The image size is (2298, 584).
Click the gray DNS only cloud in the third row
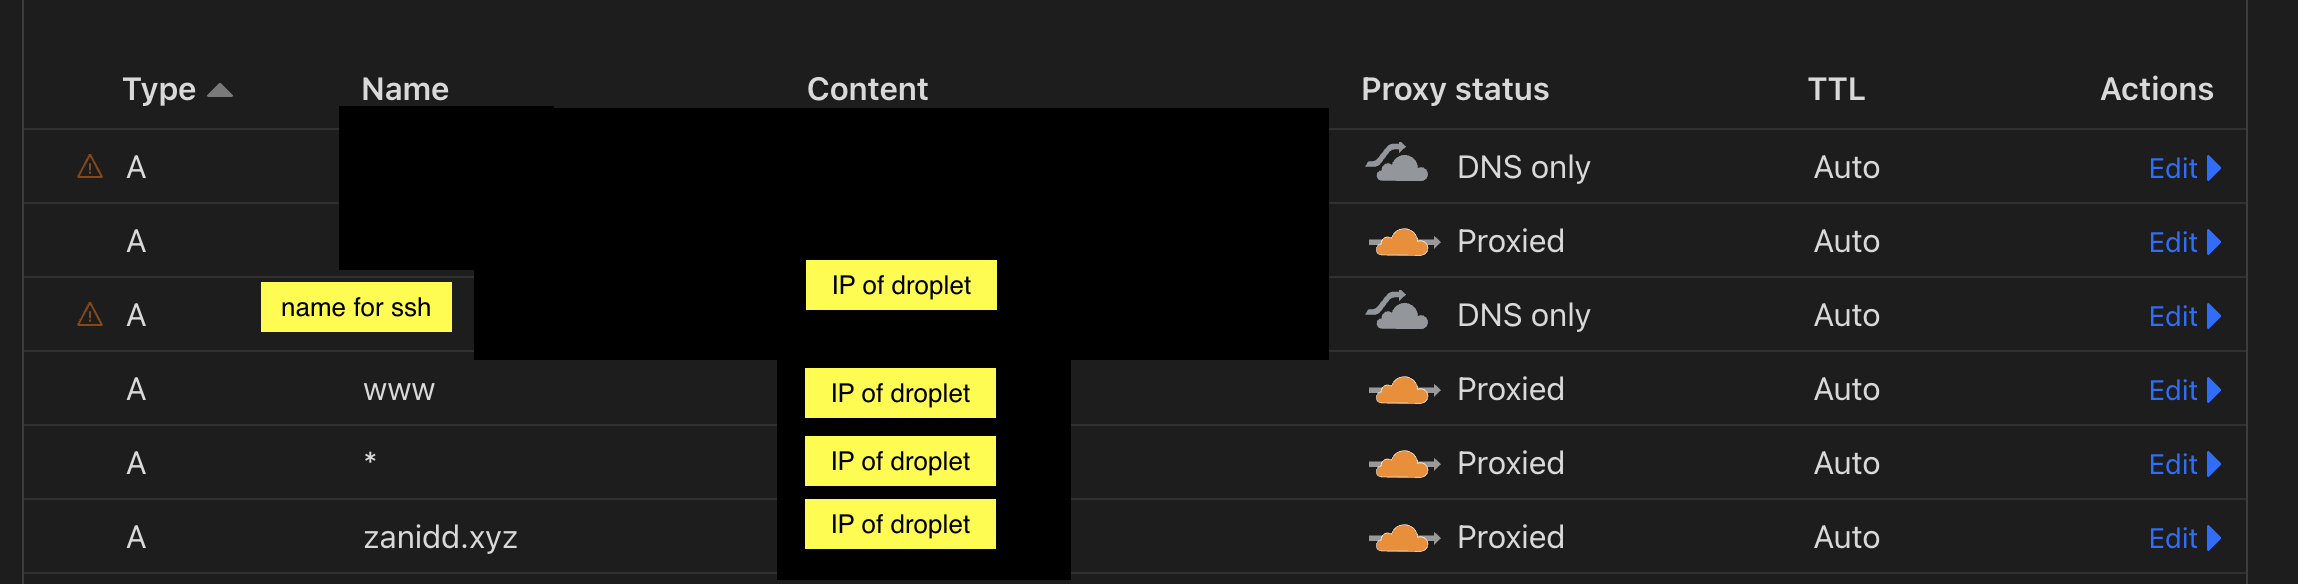[1398, 311]
